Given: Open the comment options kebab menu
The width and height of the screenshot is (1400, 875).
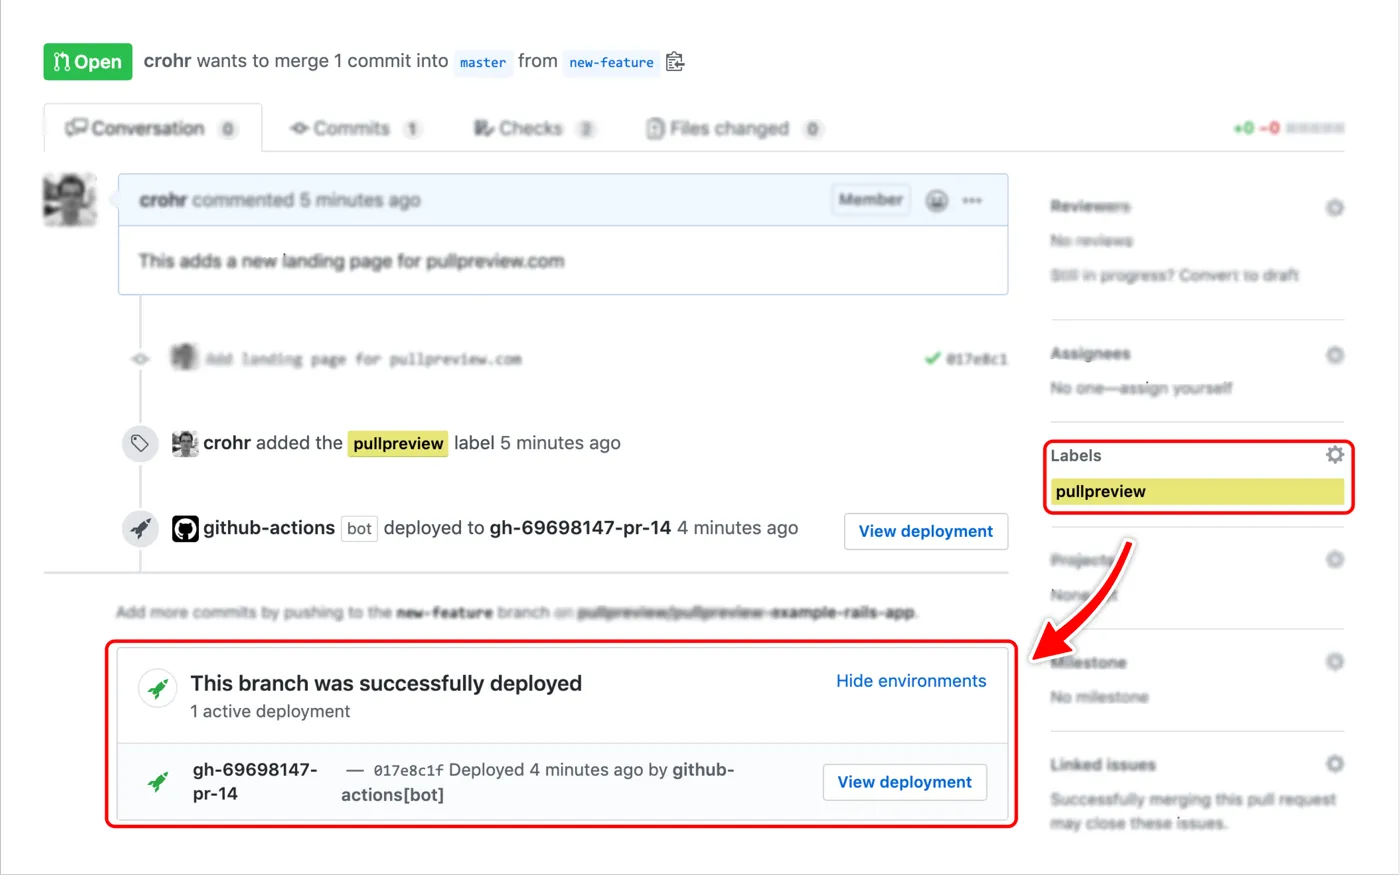Looking at the screenshot, I should (972, 200).
